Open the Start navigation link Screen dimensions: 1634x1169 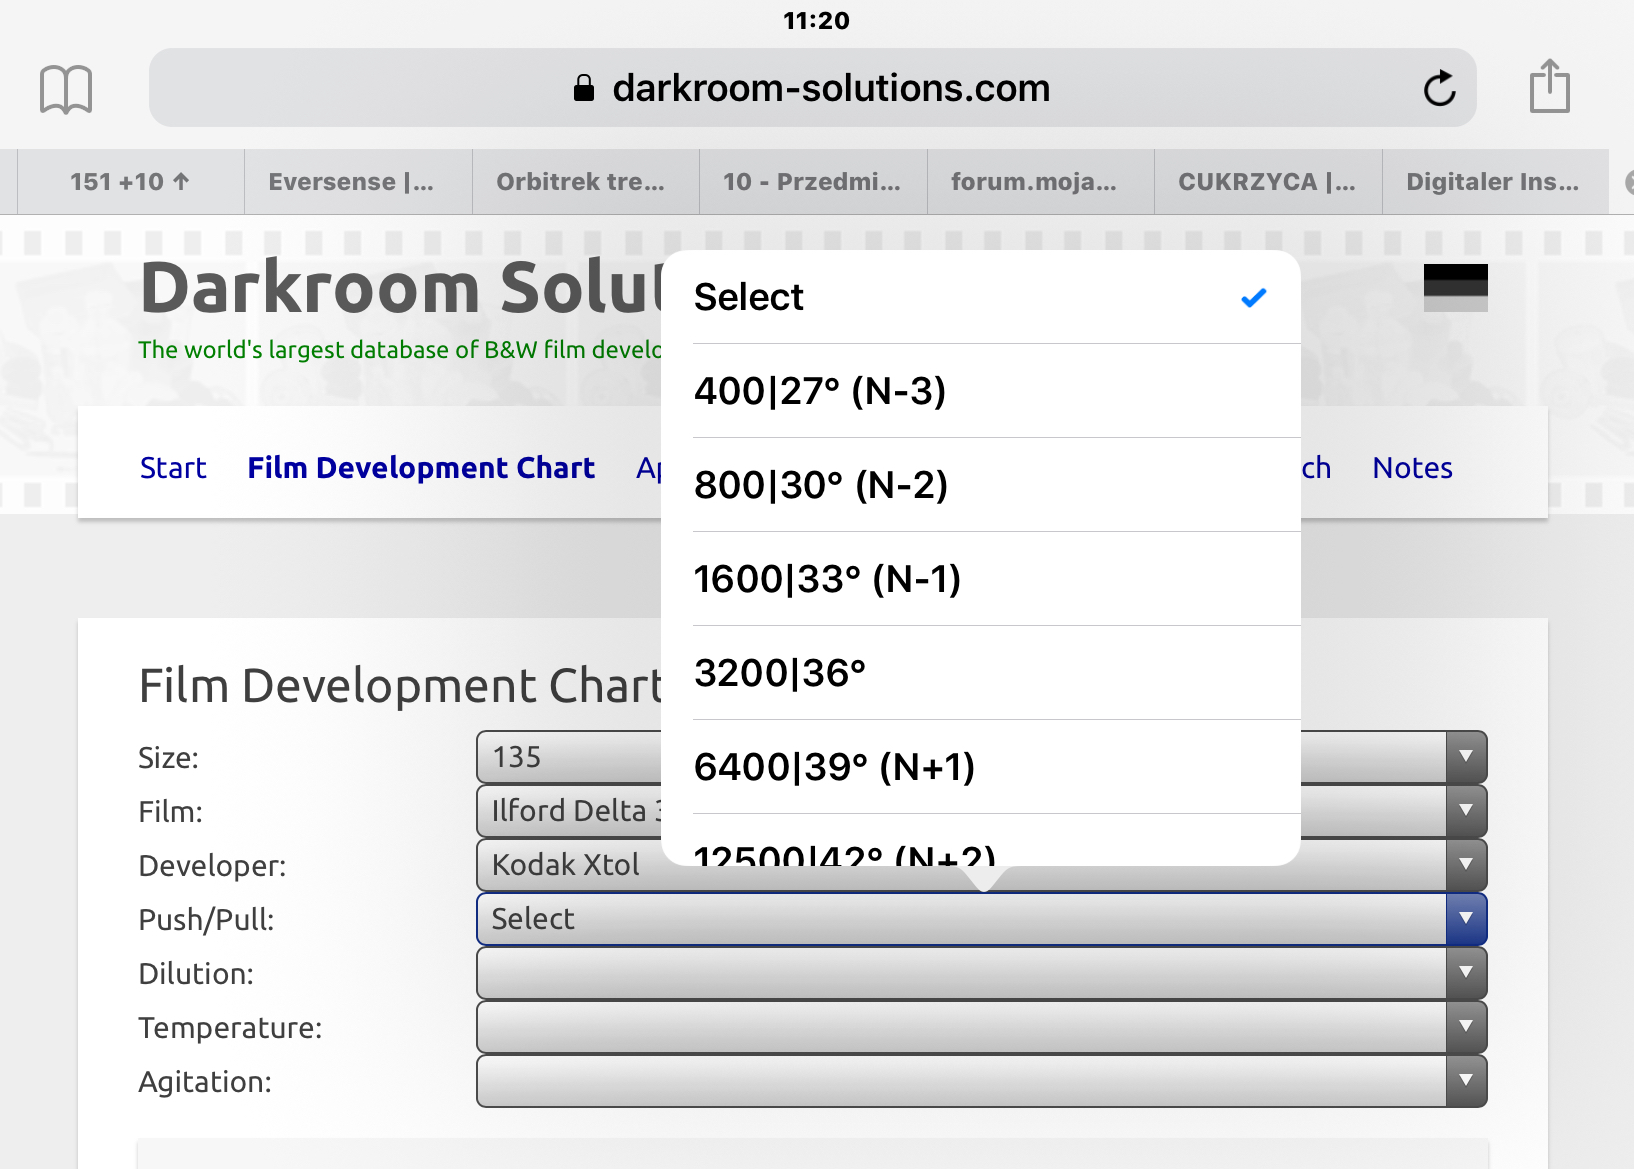coord(173,468)
